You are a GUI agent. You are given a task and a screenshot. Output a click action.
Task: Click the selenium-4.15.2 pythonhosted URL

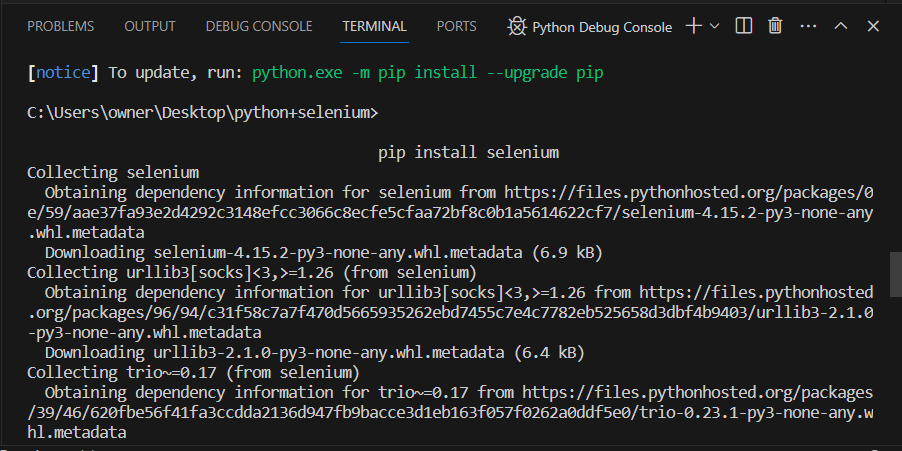450,212
